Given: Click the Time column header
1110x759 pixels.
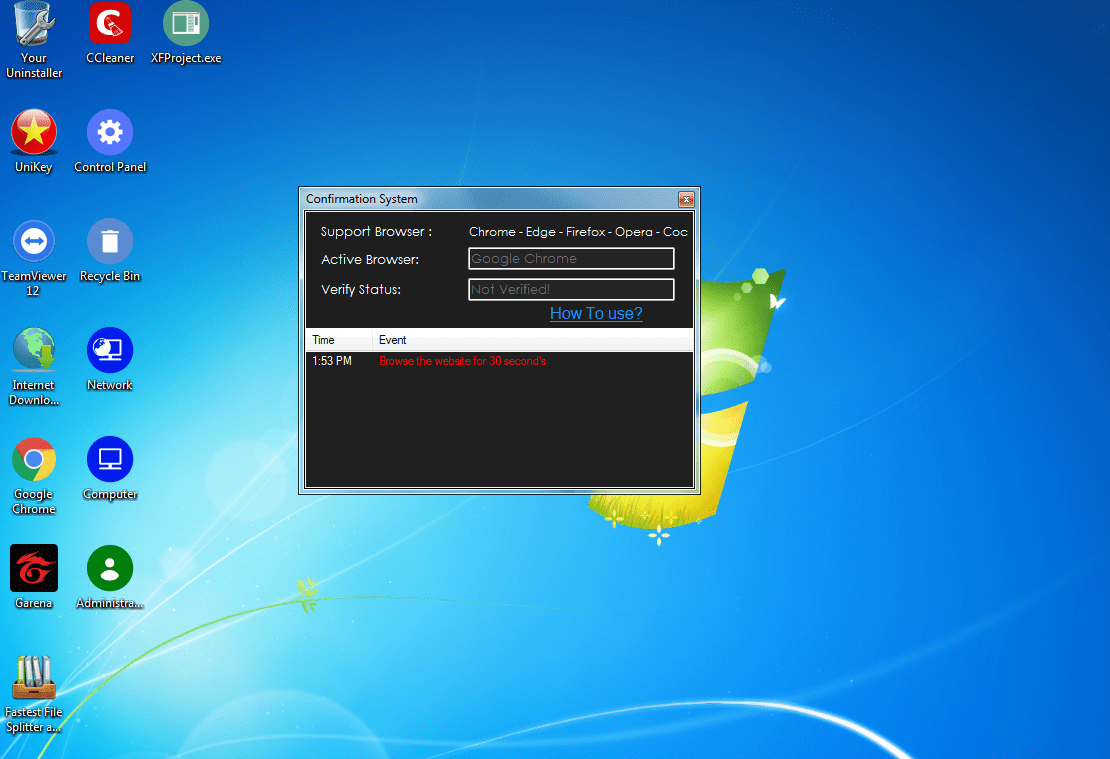Looking at the screenshot, I should pyautogui.click(x=339, y=340).
